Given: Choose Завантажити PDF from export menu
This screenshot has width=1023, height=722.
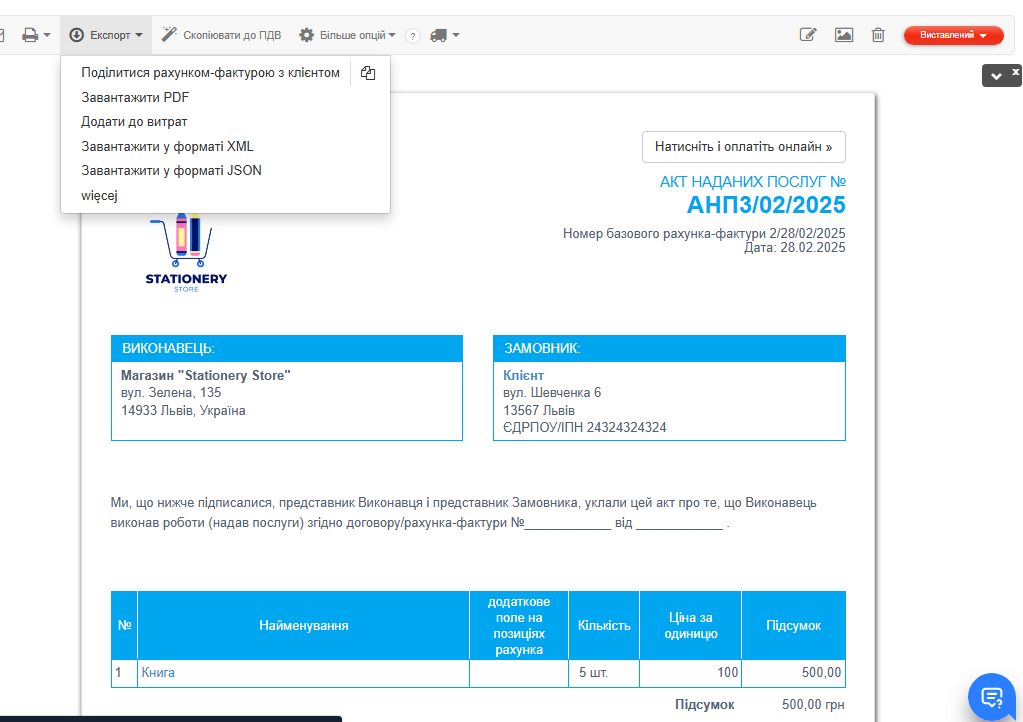Looking at the screenshot, I should [135, 98].
